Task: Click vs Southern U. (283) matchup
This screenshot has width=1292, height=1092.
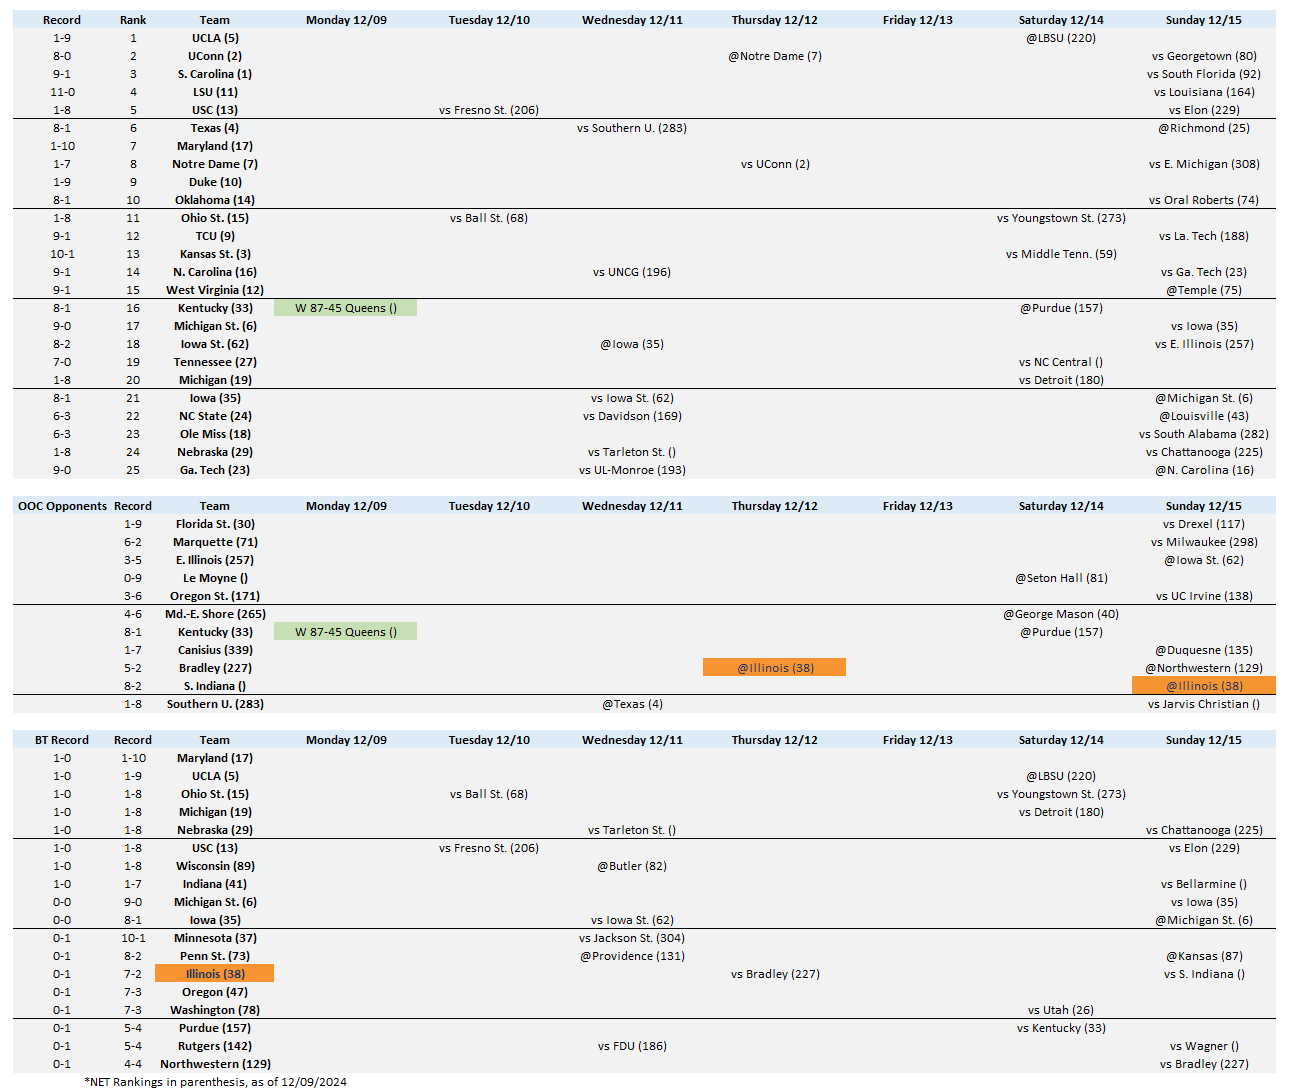Action: [632, 128]
